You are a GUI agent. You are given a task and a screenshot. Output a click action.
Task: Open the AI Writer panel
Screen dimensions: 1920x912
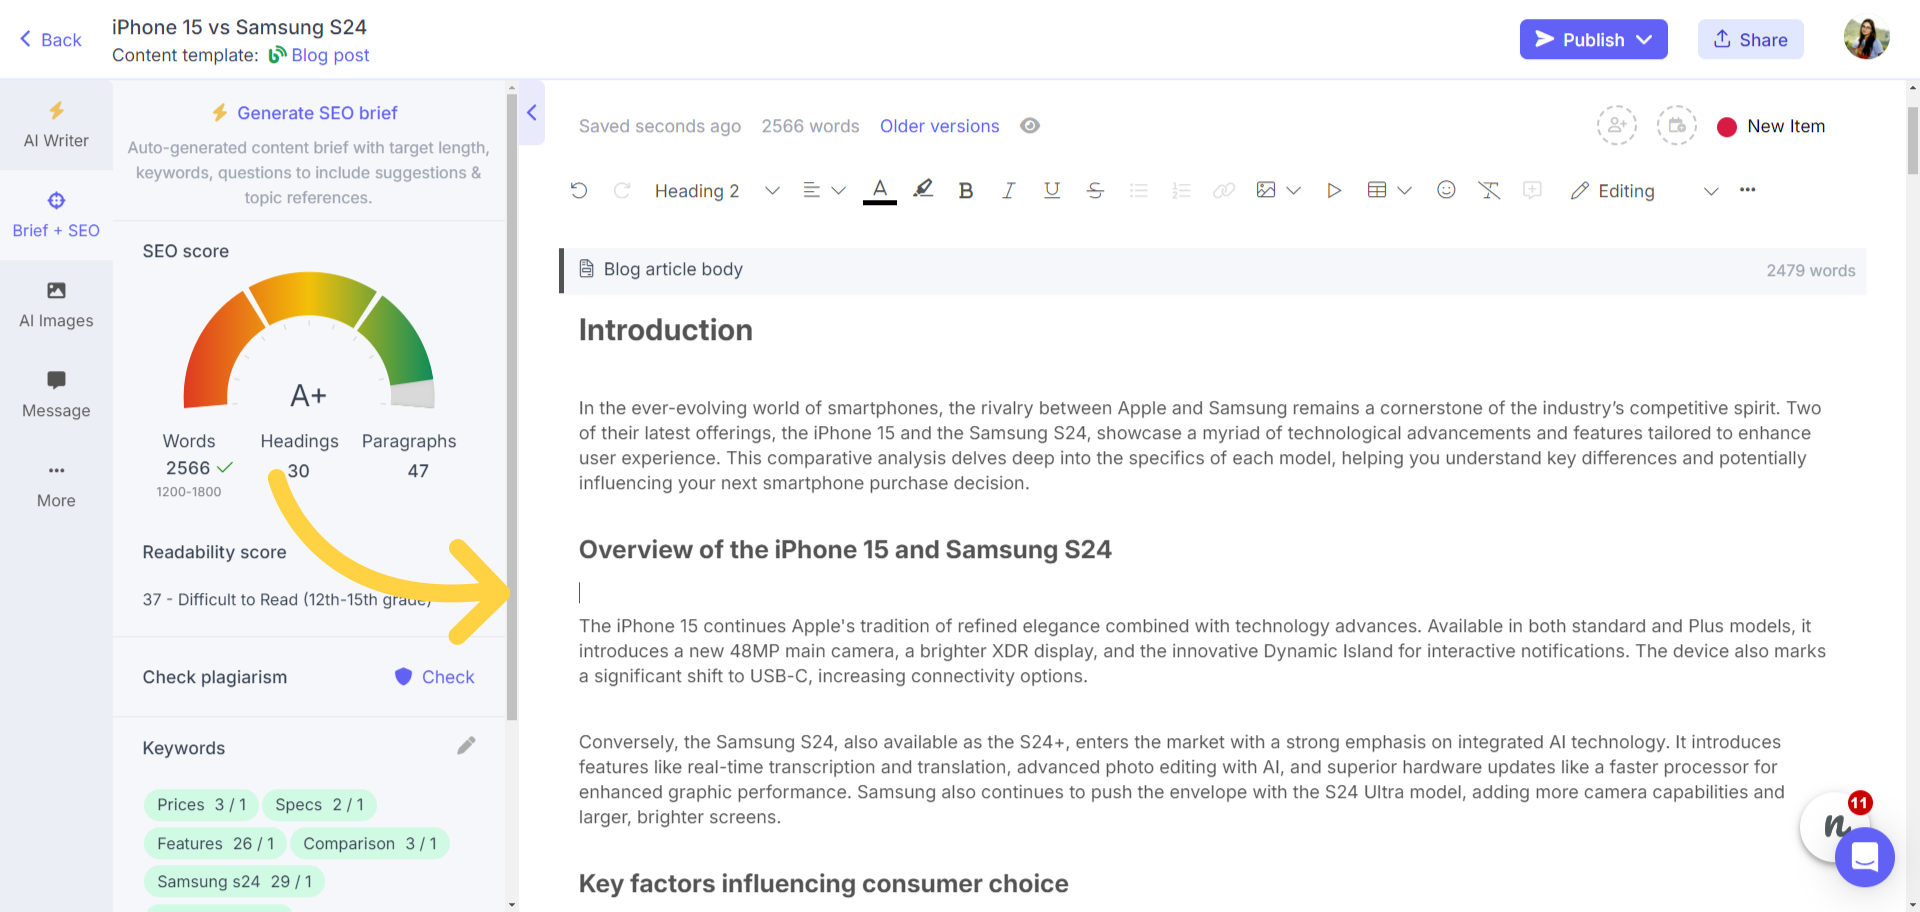[x=56, y=125]
